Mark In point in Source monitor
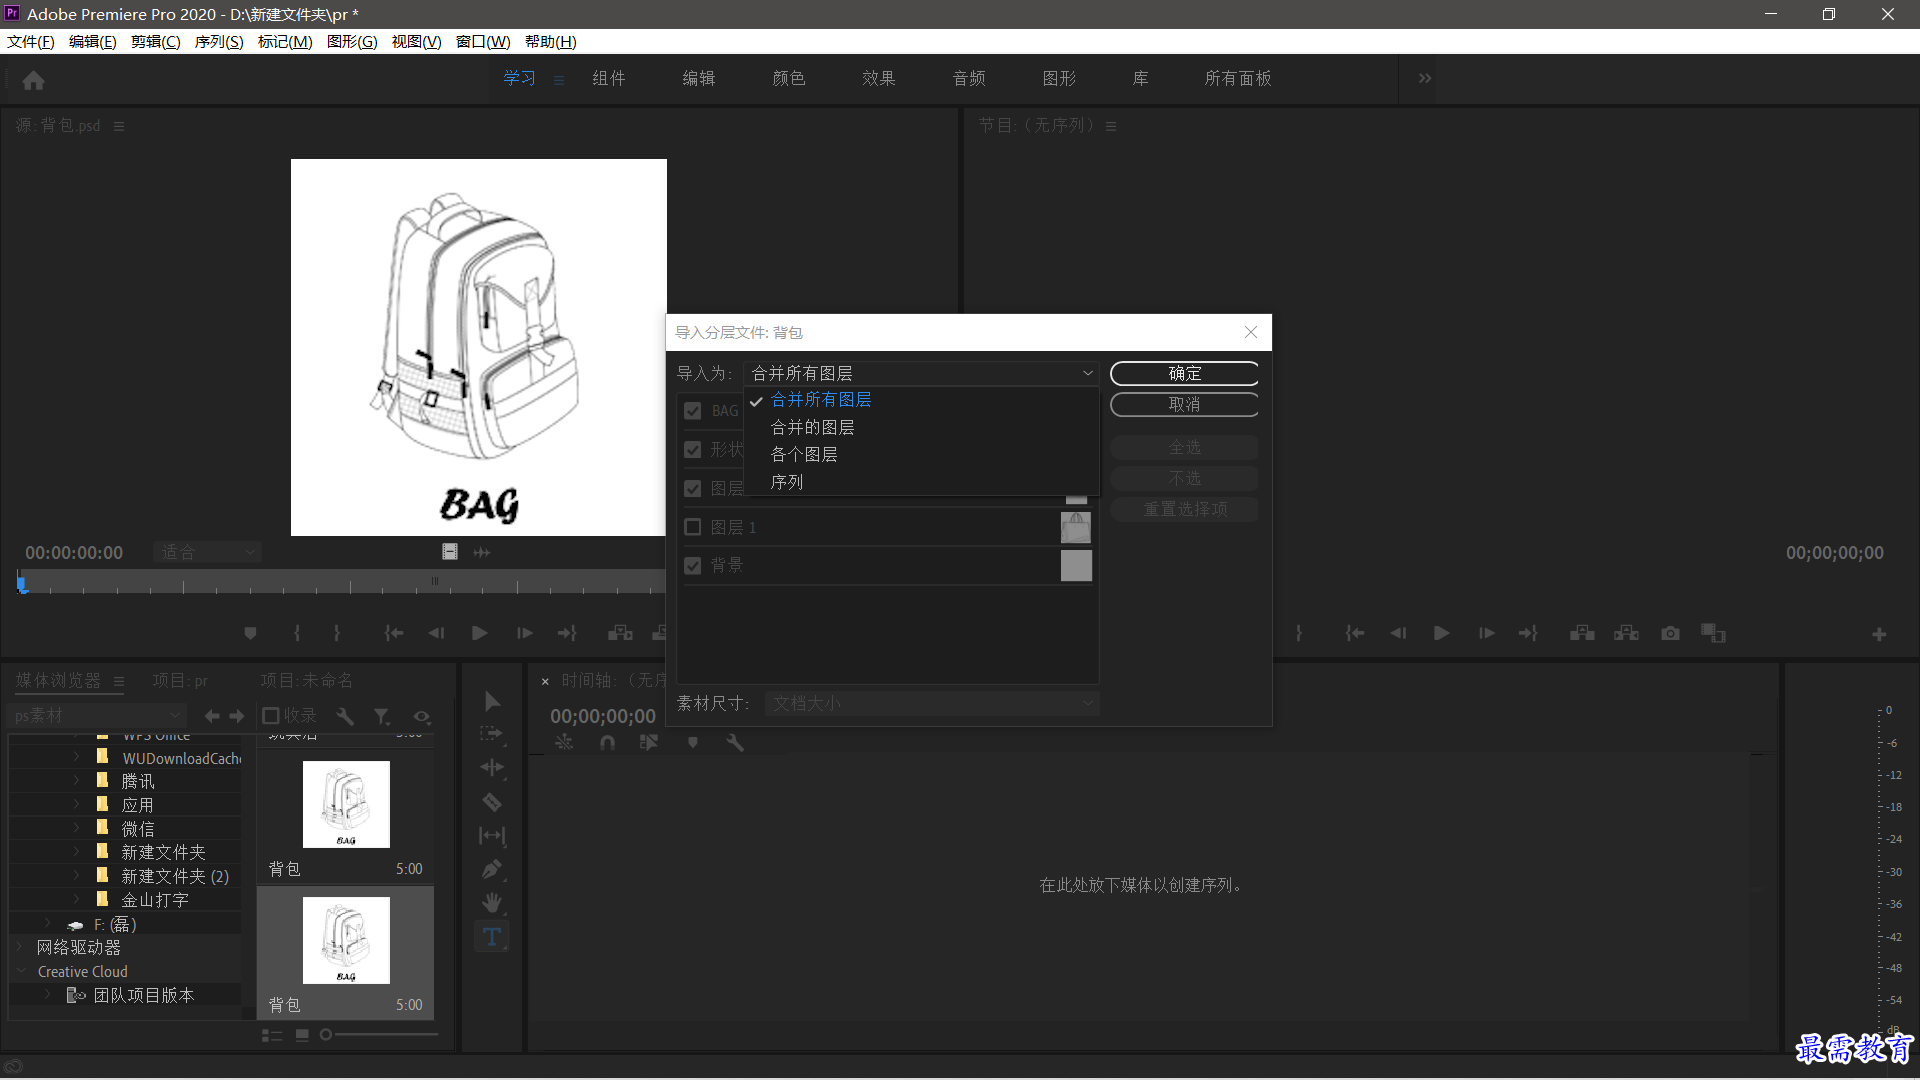Screen dimensions: 1920x1080 pos(297,633)
